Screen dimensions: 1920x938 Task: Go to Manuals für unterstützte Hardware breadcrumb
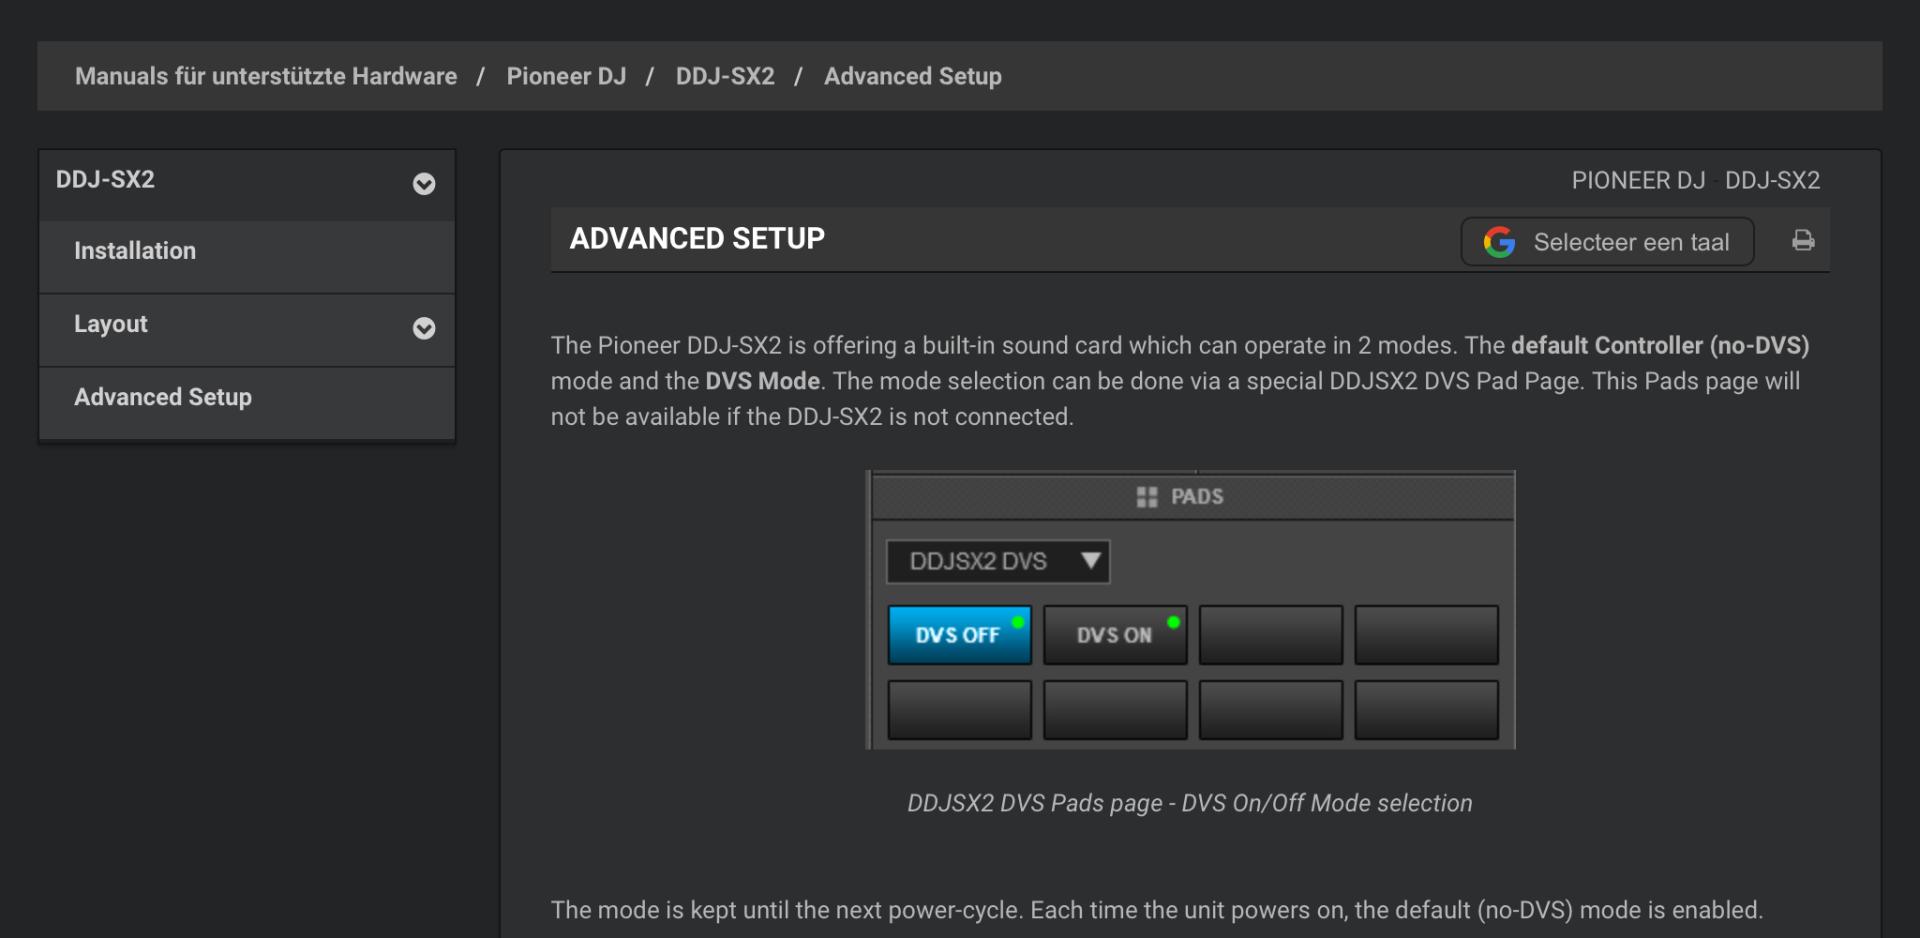point(266,76)
